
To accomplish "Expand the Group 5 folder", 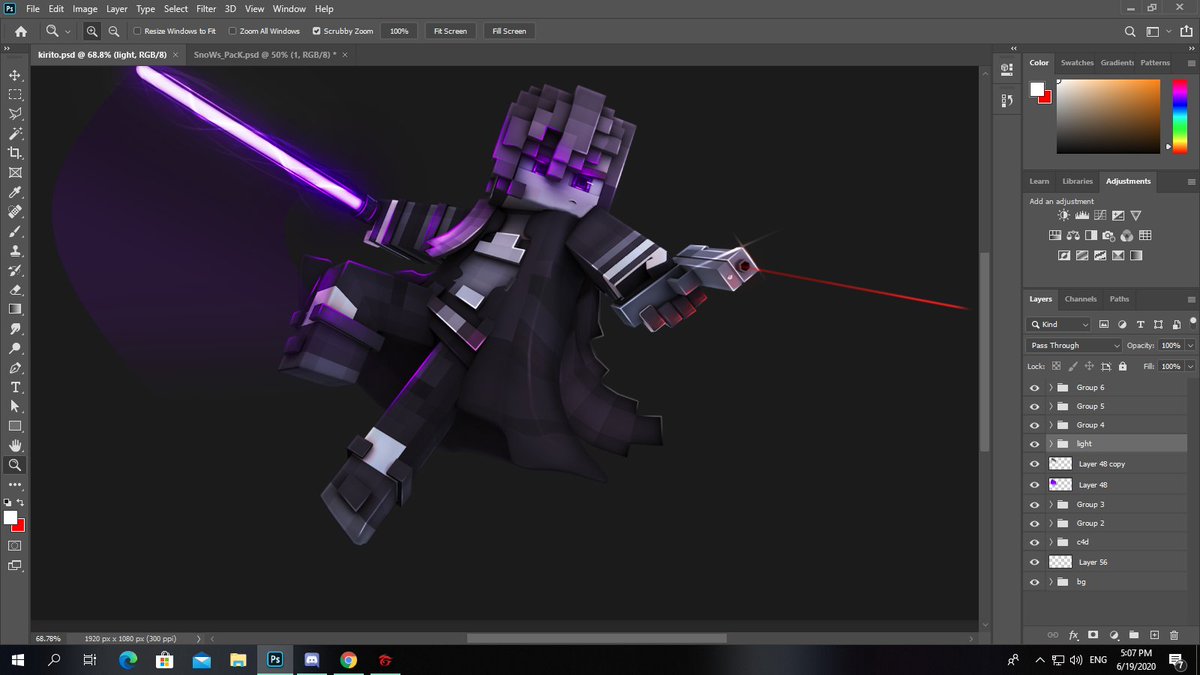I will click(1050, 406).
